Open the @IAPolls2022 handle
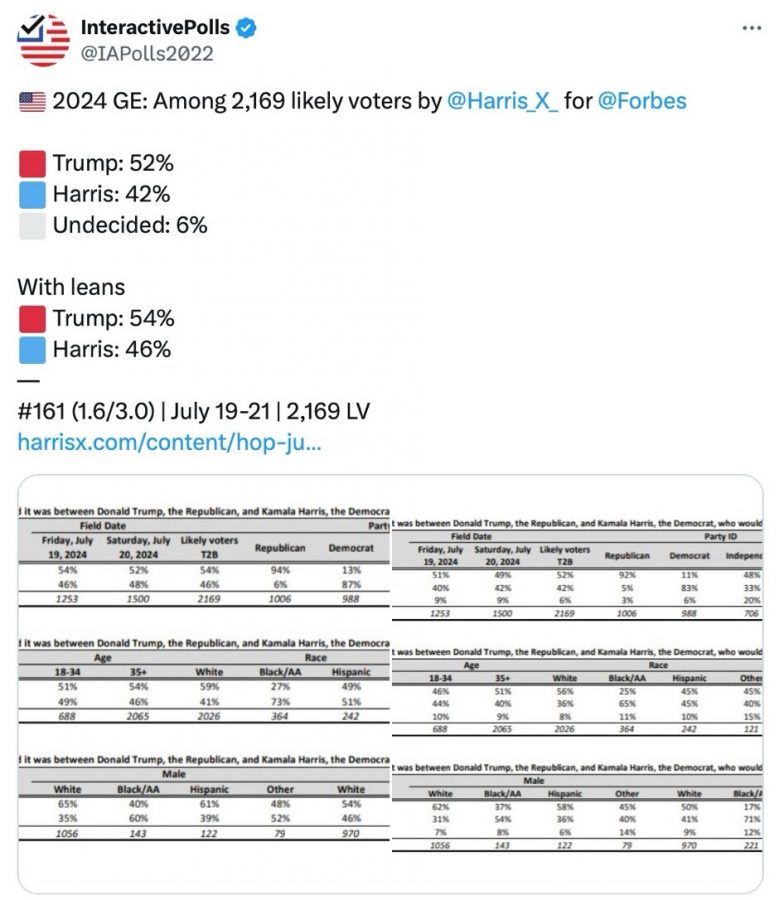784x900 pixels. (x=147, y=54)
